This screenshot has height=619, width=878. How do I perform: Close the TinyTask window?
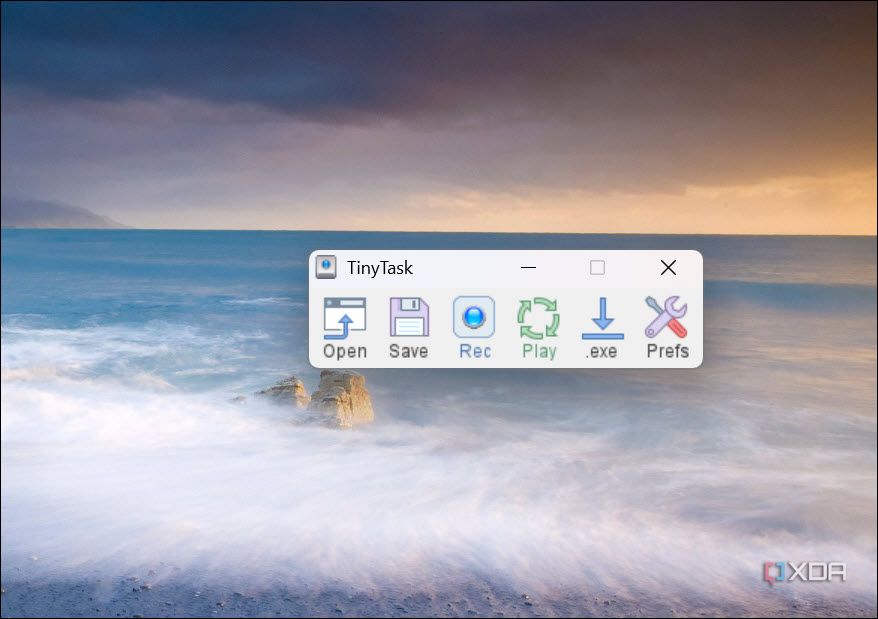pos(668,267)
